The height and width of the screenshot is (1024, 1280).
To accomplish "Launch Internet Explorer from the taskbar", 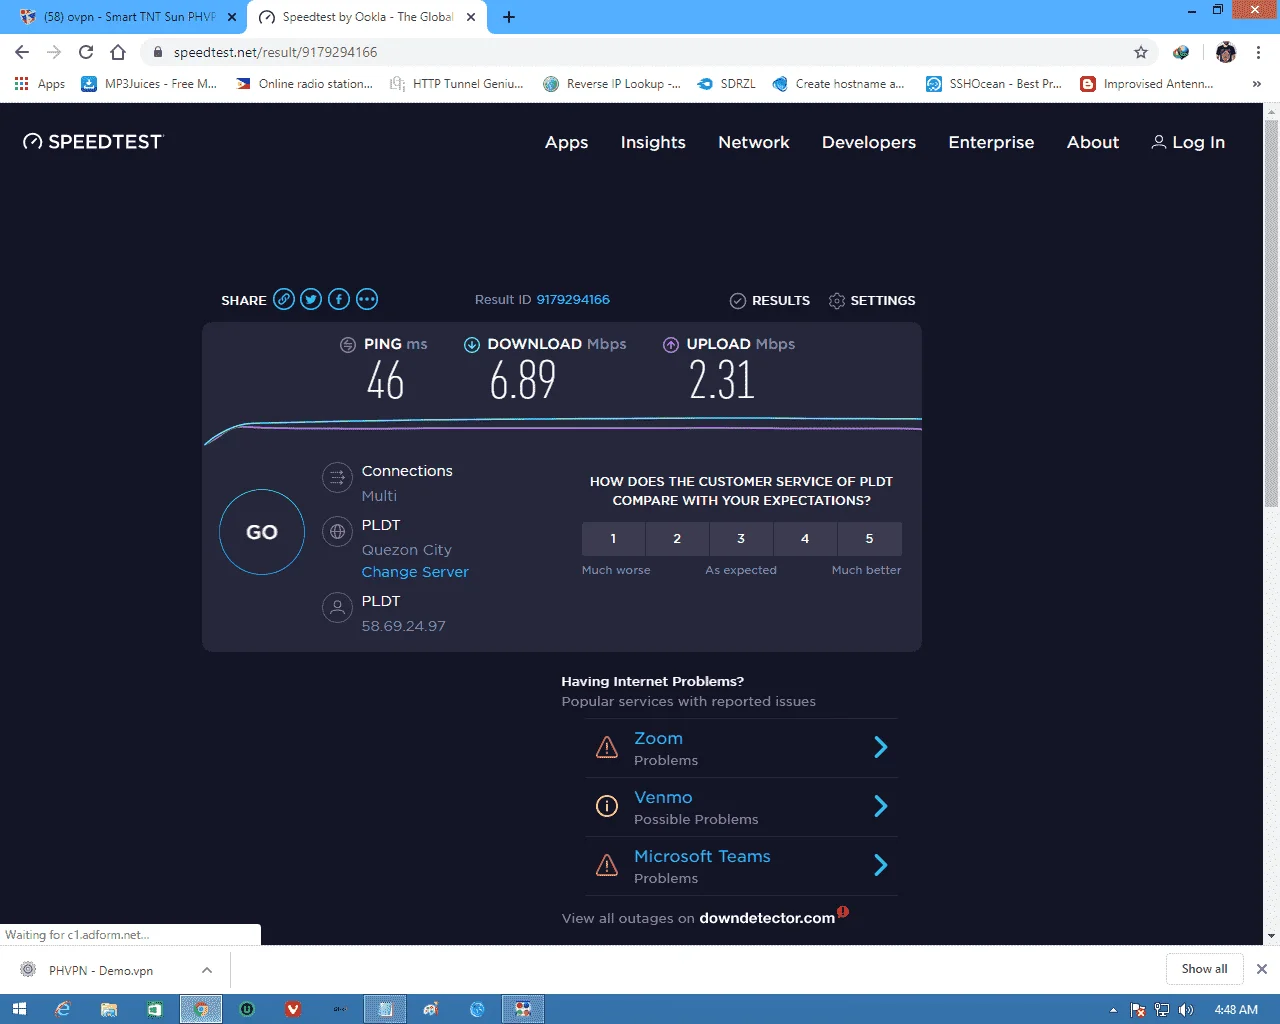I will coord(63,1009).
